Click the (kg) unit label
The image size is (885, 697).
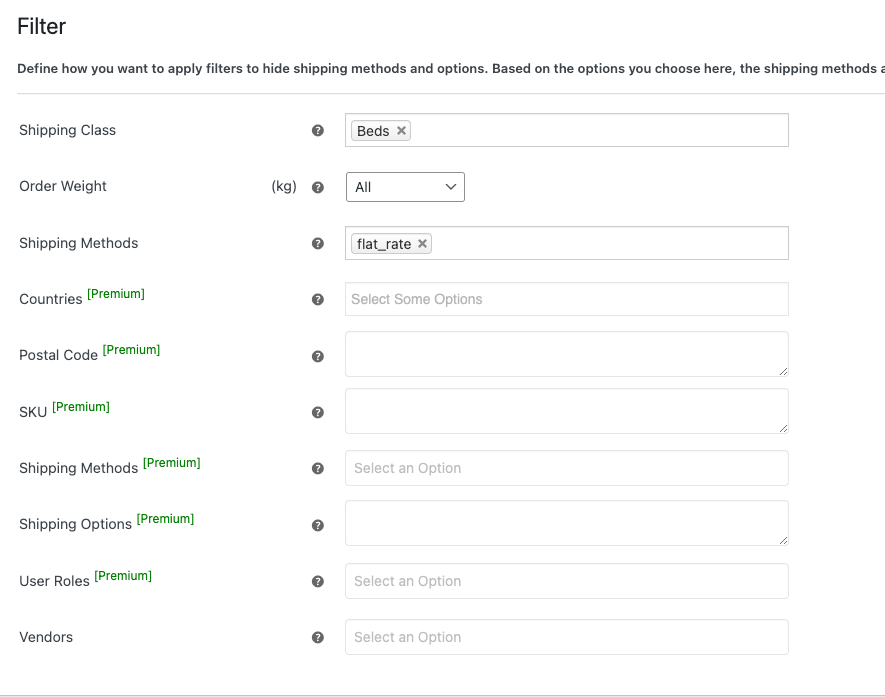(284, 186)
